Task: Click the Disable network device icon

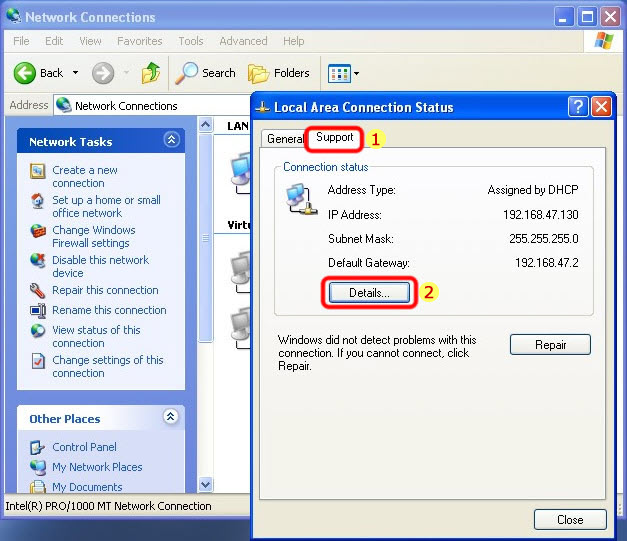Action: 38,261
